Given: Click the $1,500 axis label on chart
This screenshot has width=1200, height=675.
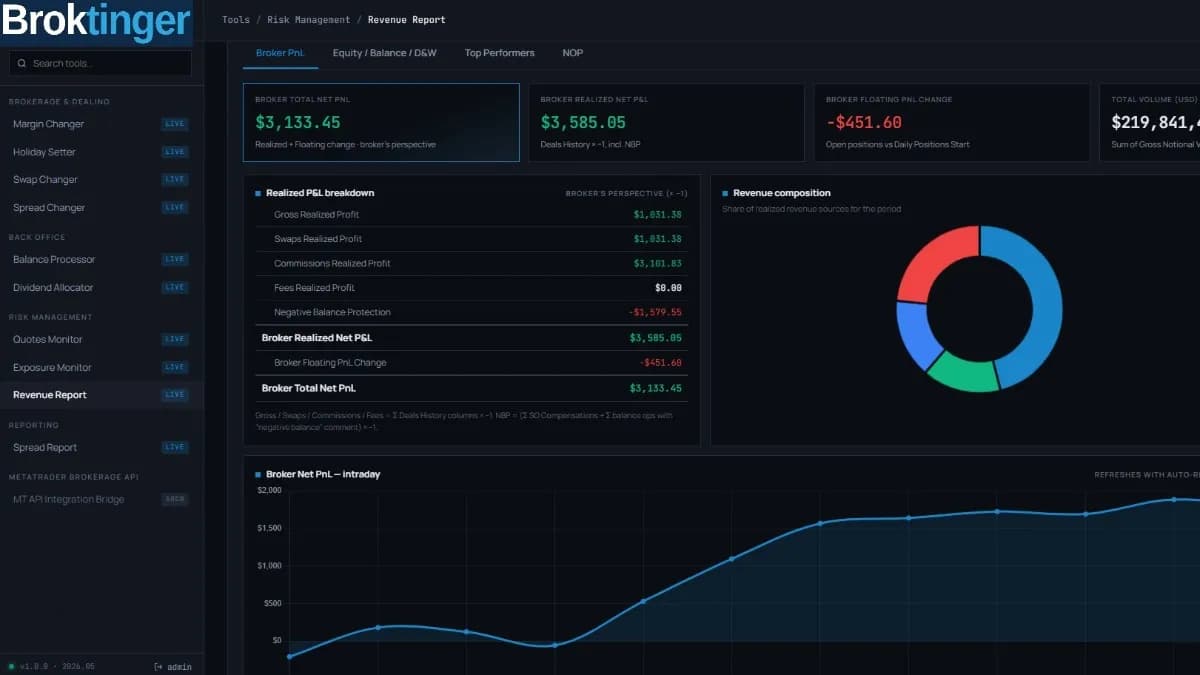Looking at the screenshot, I should [x=269, y=528].
